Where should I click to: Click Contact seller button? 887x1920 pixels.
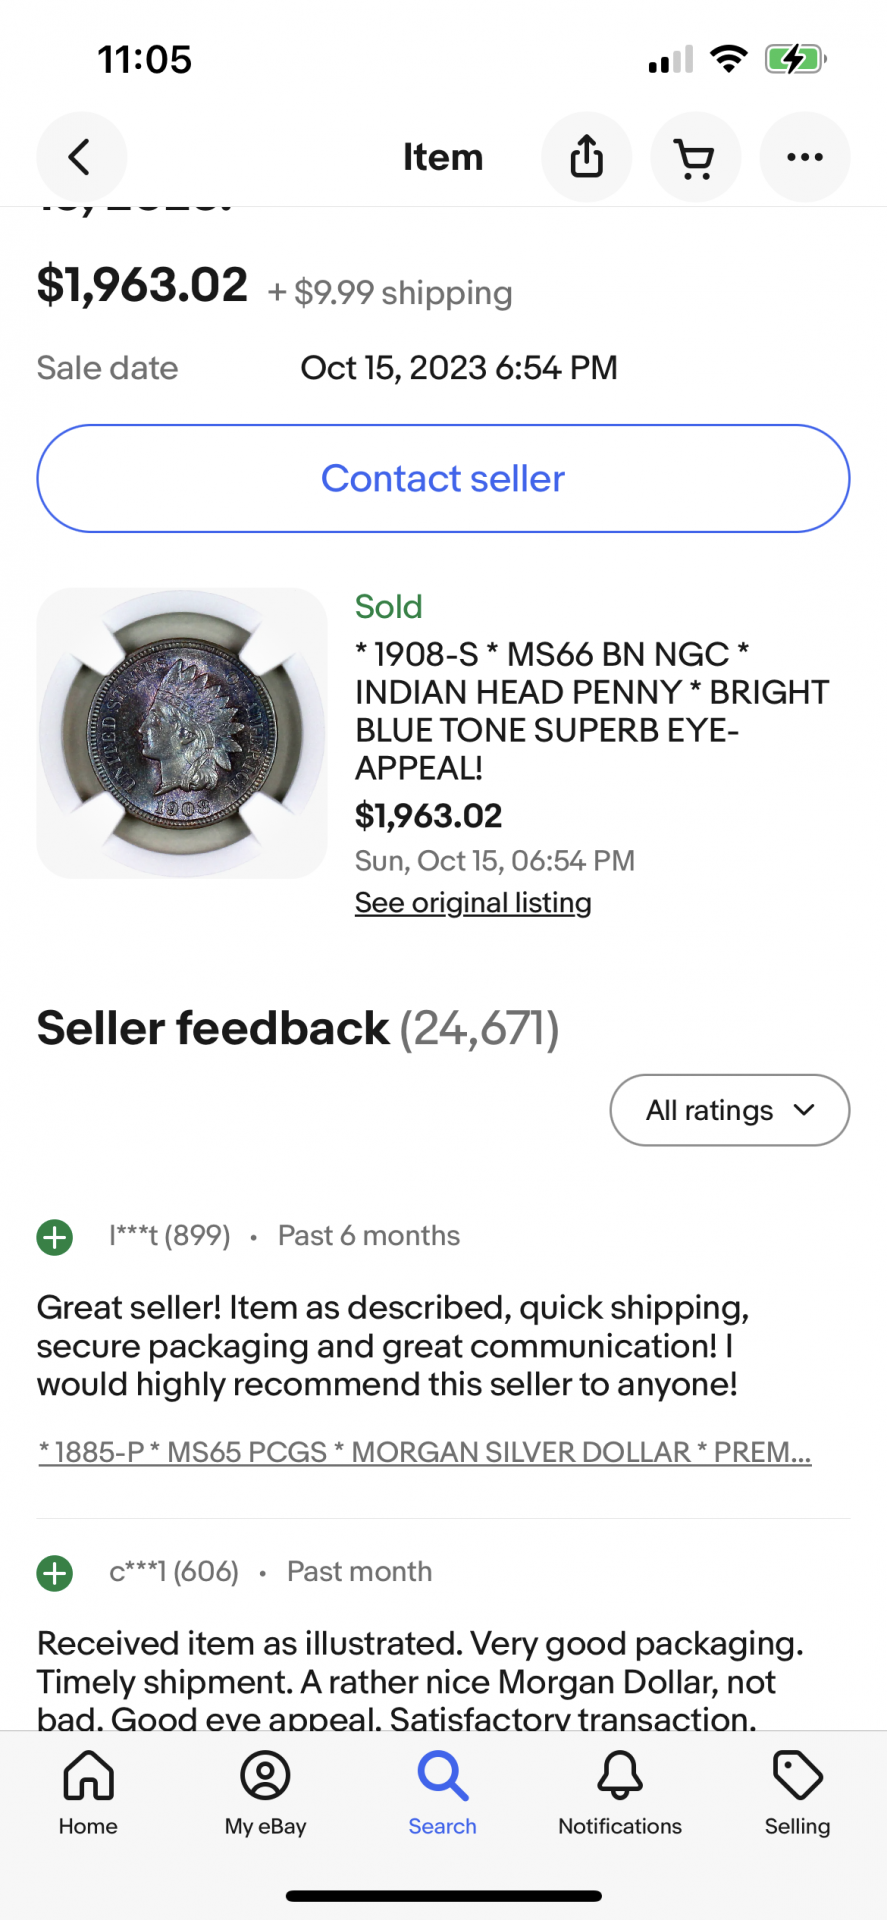443,479
